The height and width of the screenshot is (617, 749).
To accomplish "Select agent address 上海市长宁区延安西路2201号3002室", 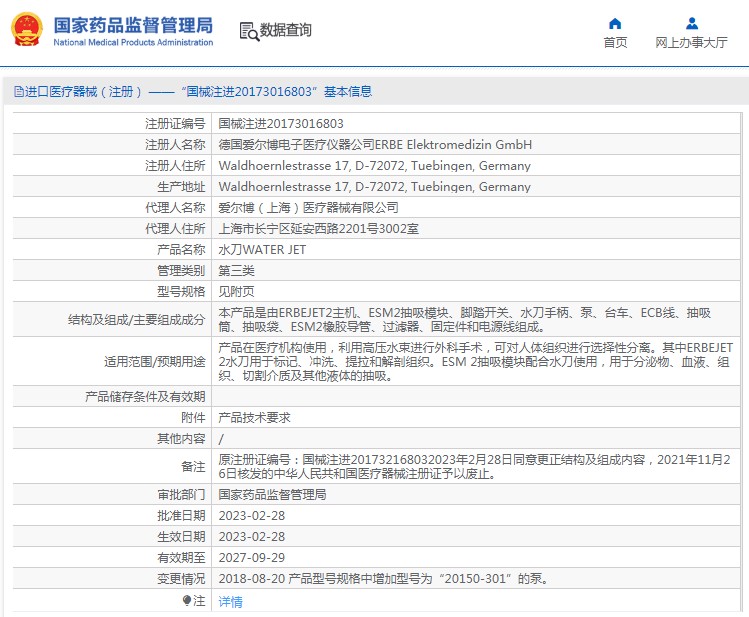I will coord(319,229).
